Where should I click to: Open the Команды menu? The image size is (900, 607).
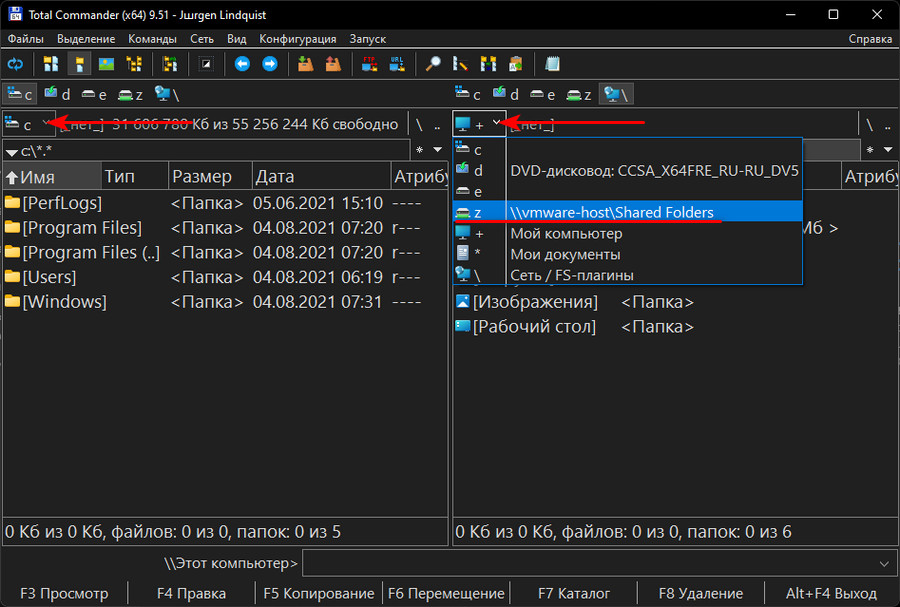tap(152, 39)
